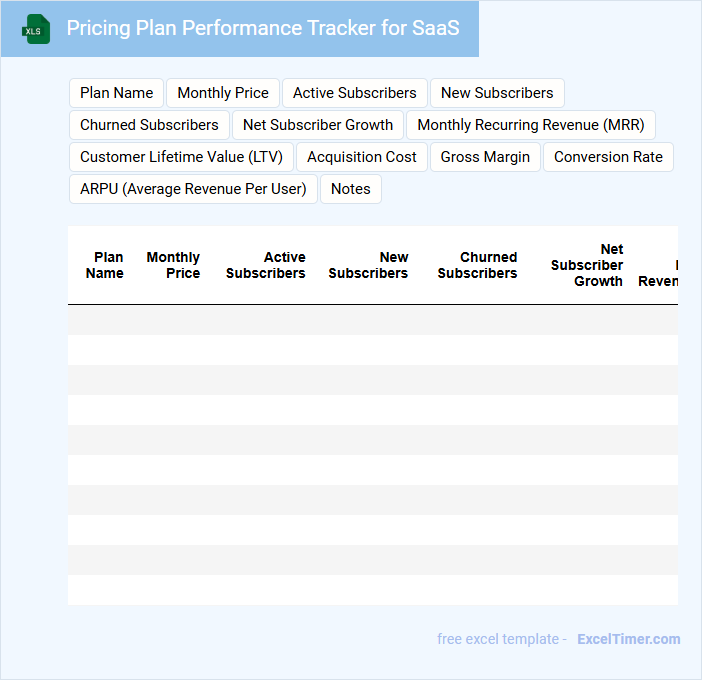Click the Acquisition Cost tag
Viewport: 702px width, 680px height.
coord(362,157)
